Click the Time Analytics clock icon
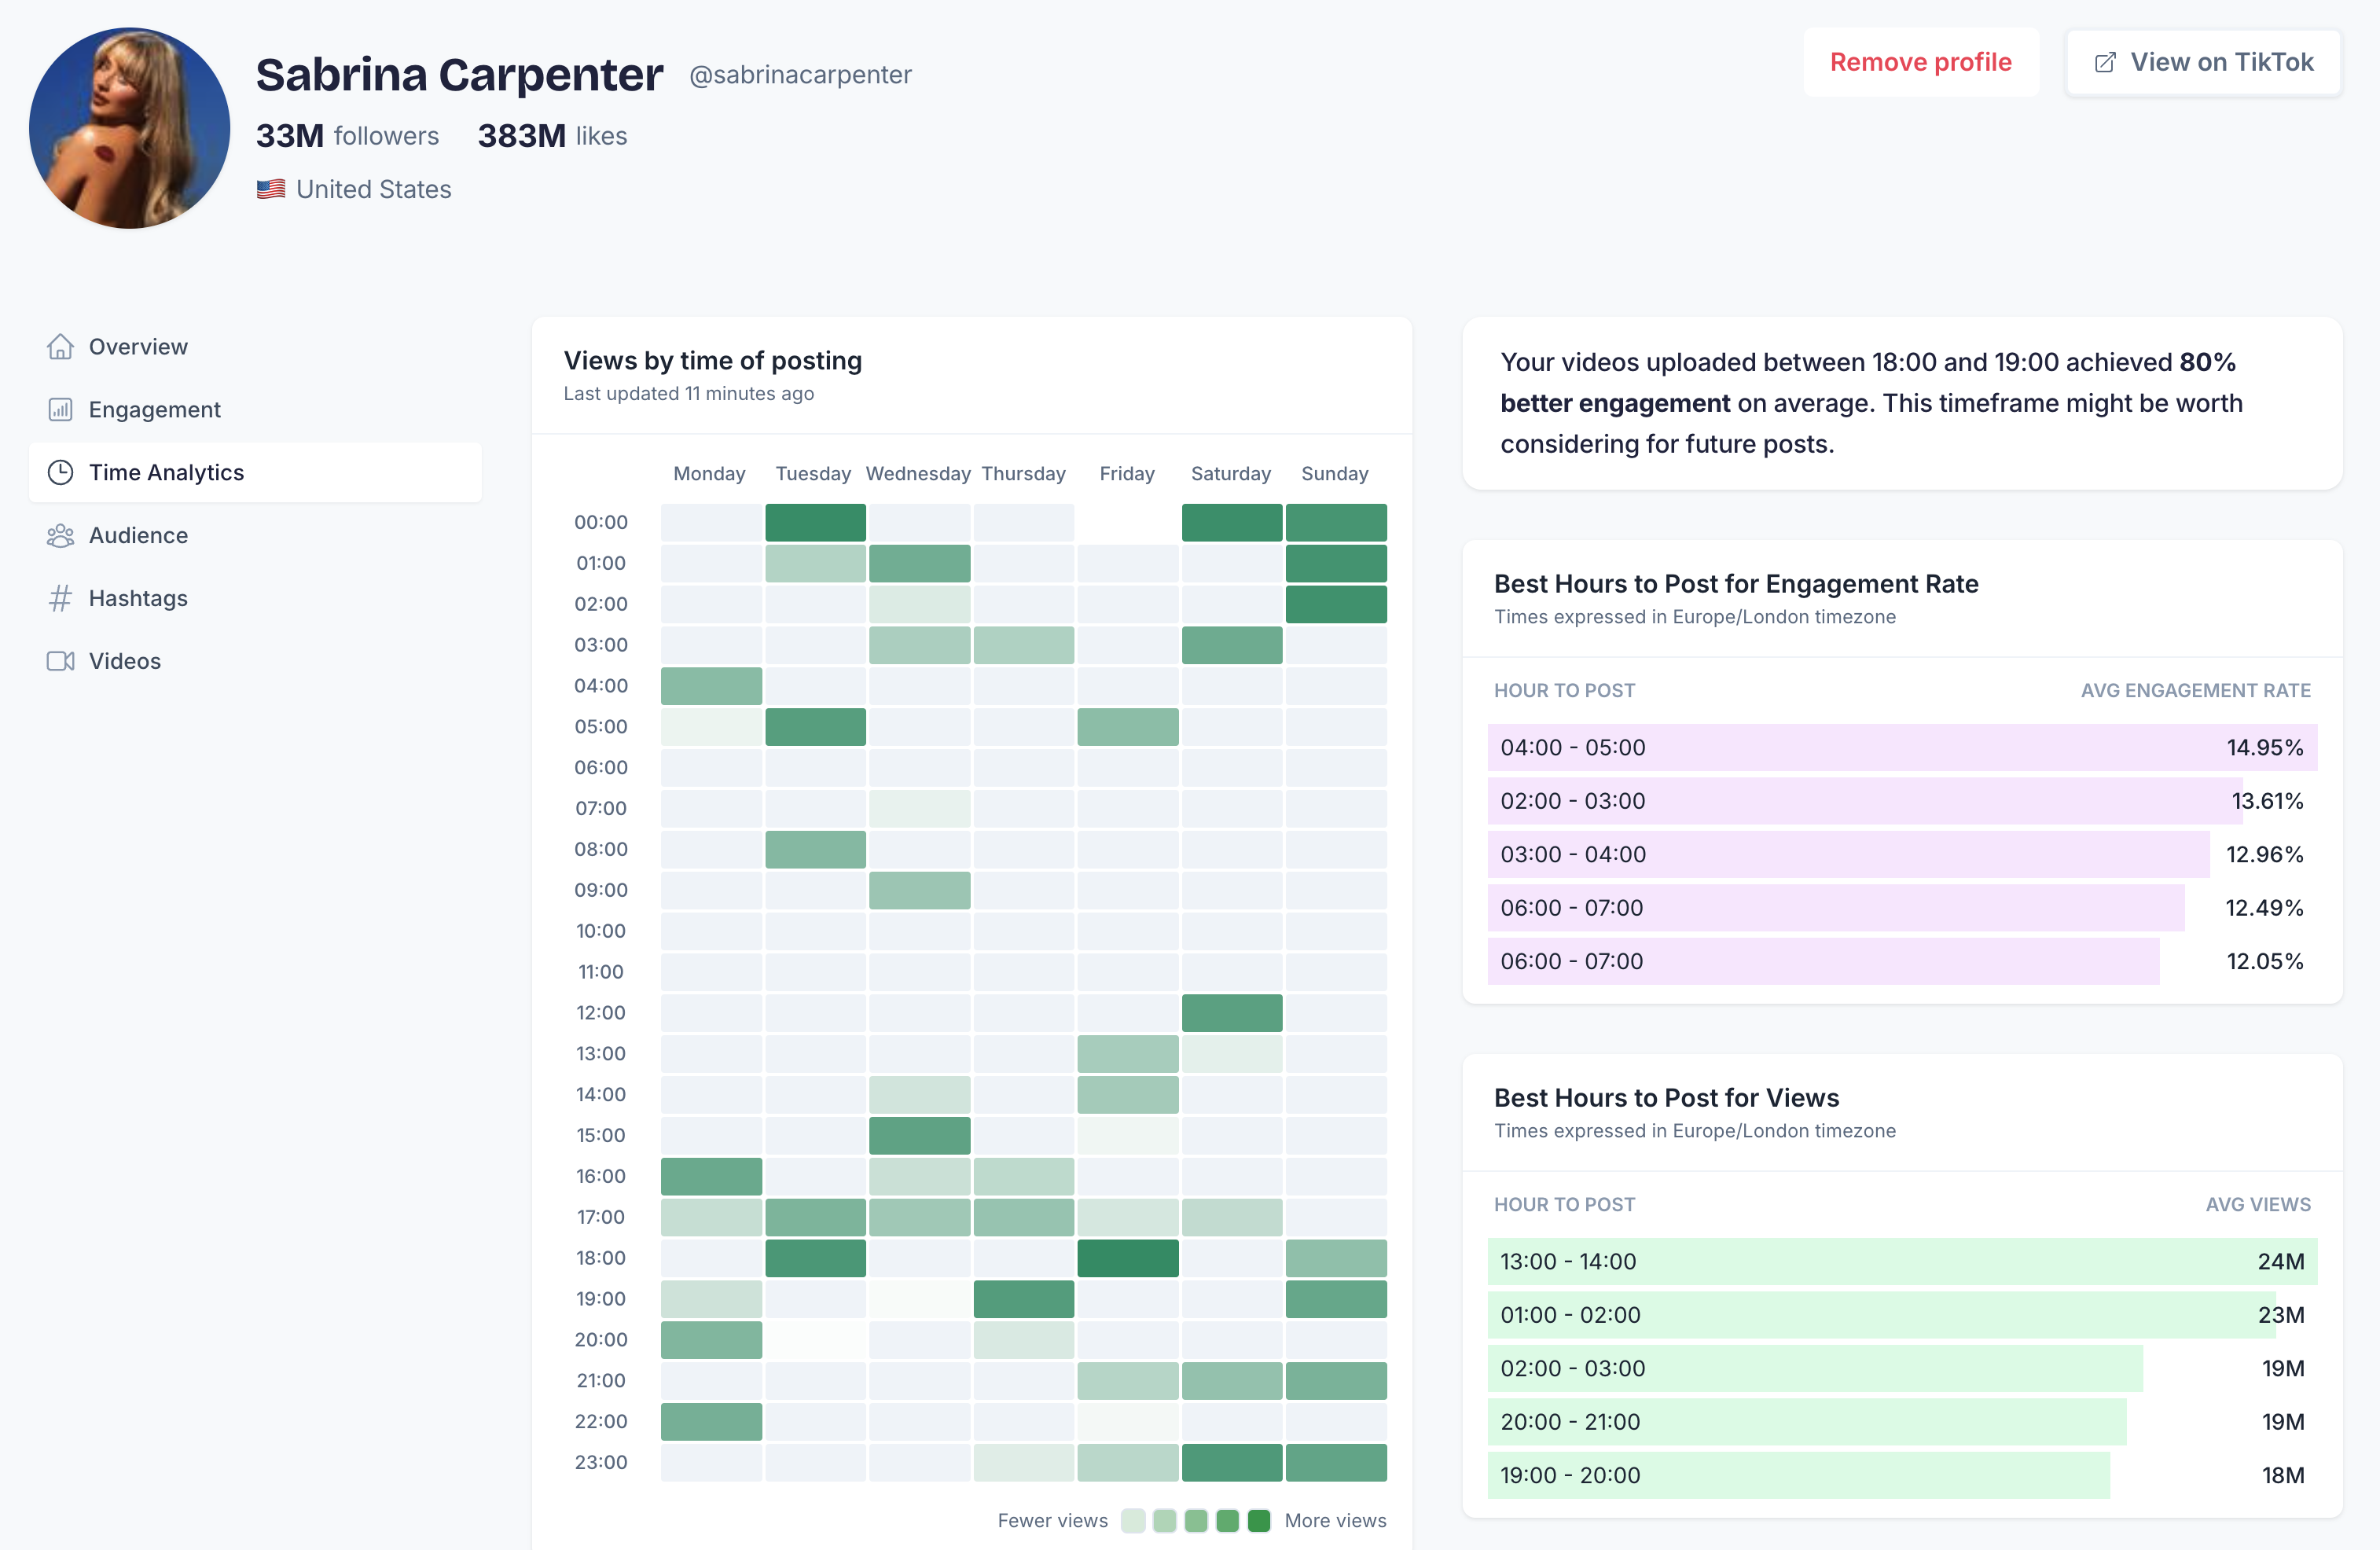 60,472
